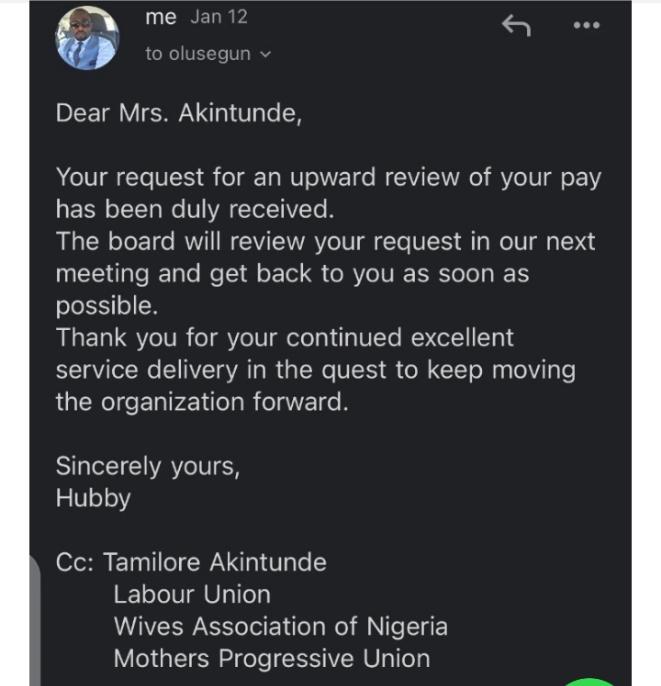The width and height of the screenshot is (661, 686).
Task: Tap the "Jan 12" date stamp
Action: (x=218, y=18)
